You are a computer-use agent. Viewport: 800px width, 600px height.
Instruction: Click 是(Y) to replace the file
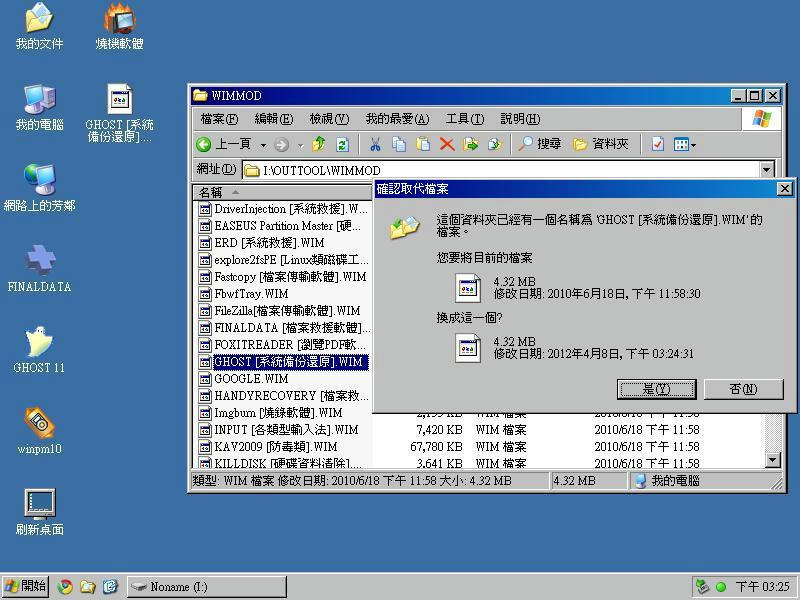(657, 389)
